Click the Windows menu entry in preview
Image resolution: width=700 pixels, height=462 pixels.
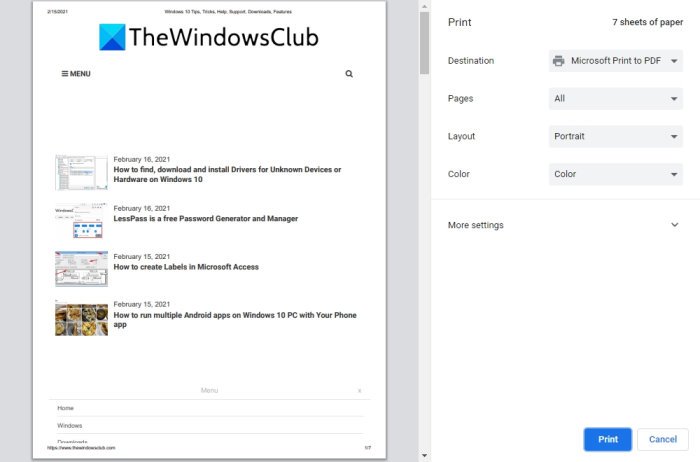click(69, 425)
